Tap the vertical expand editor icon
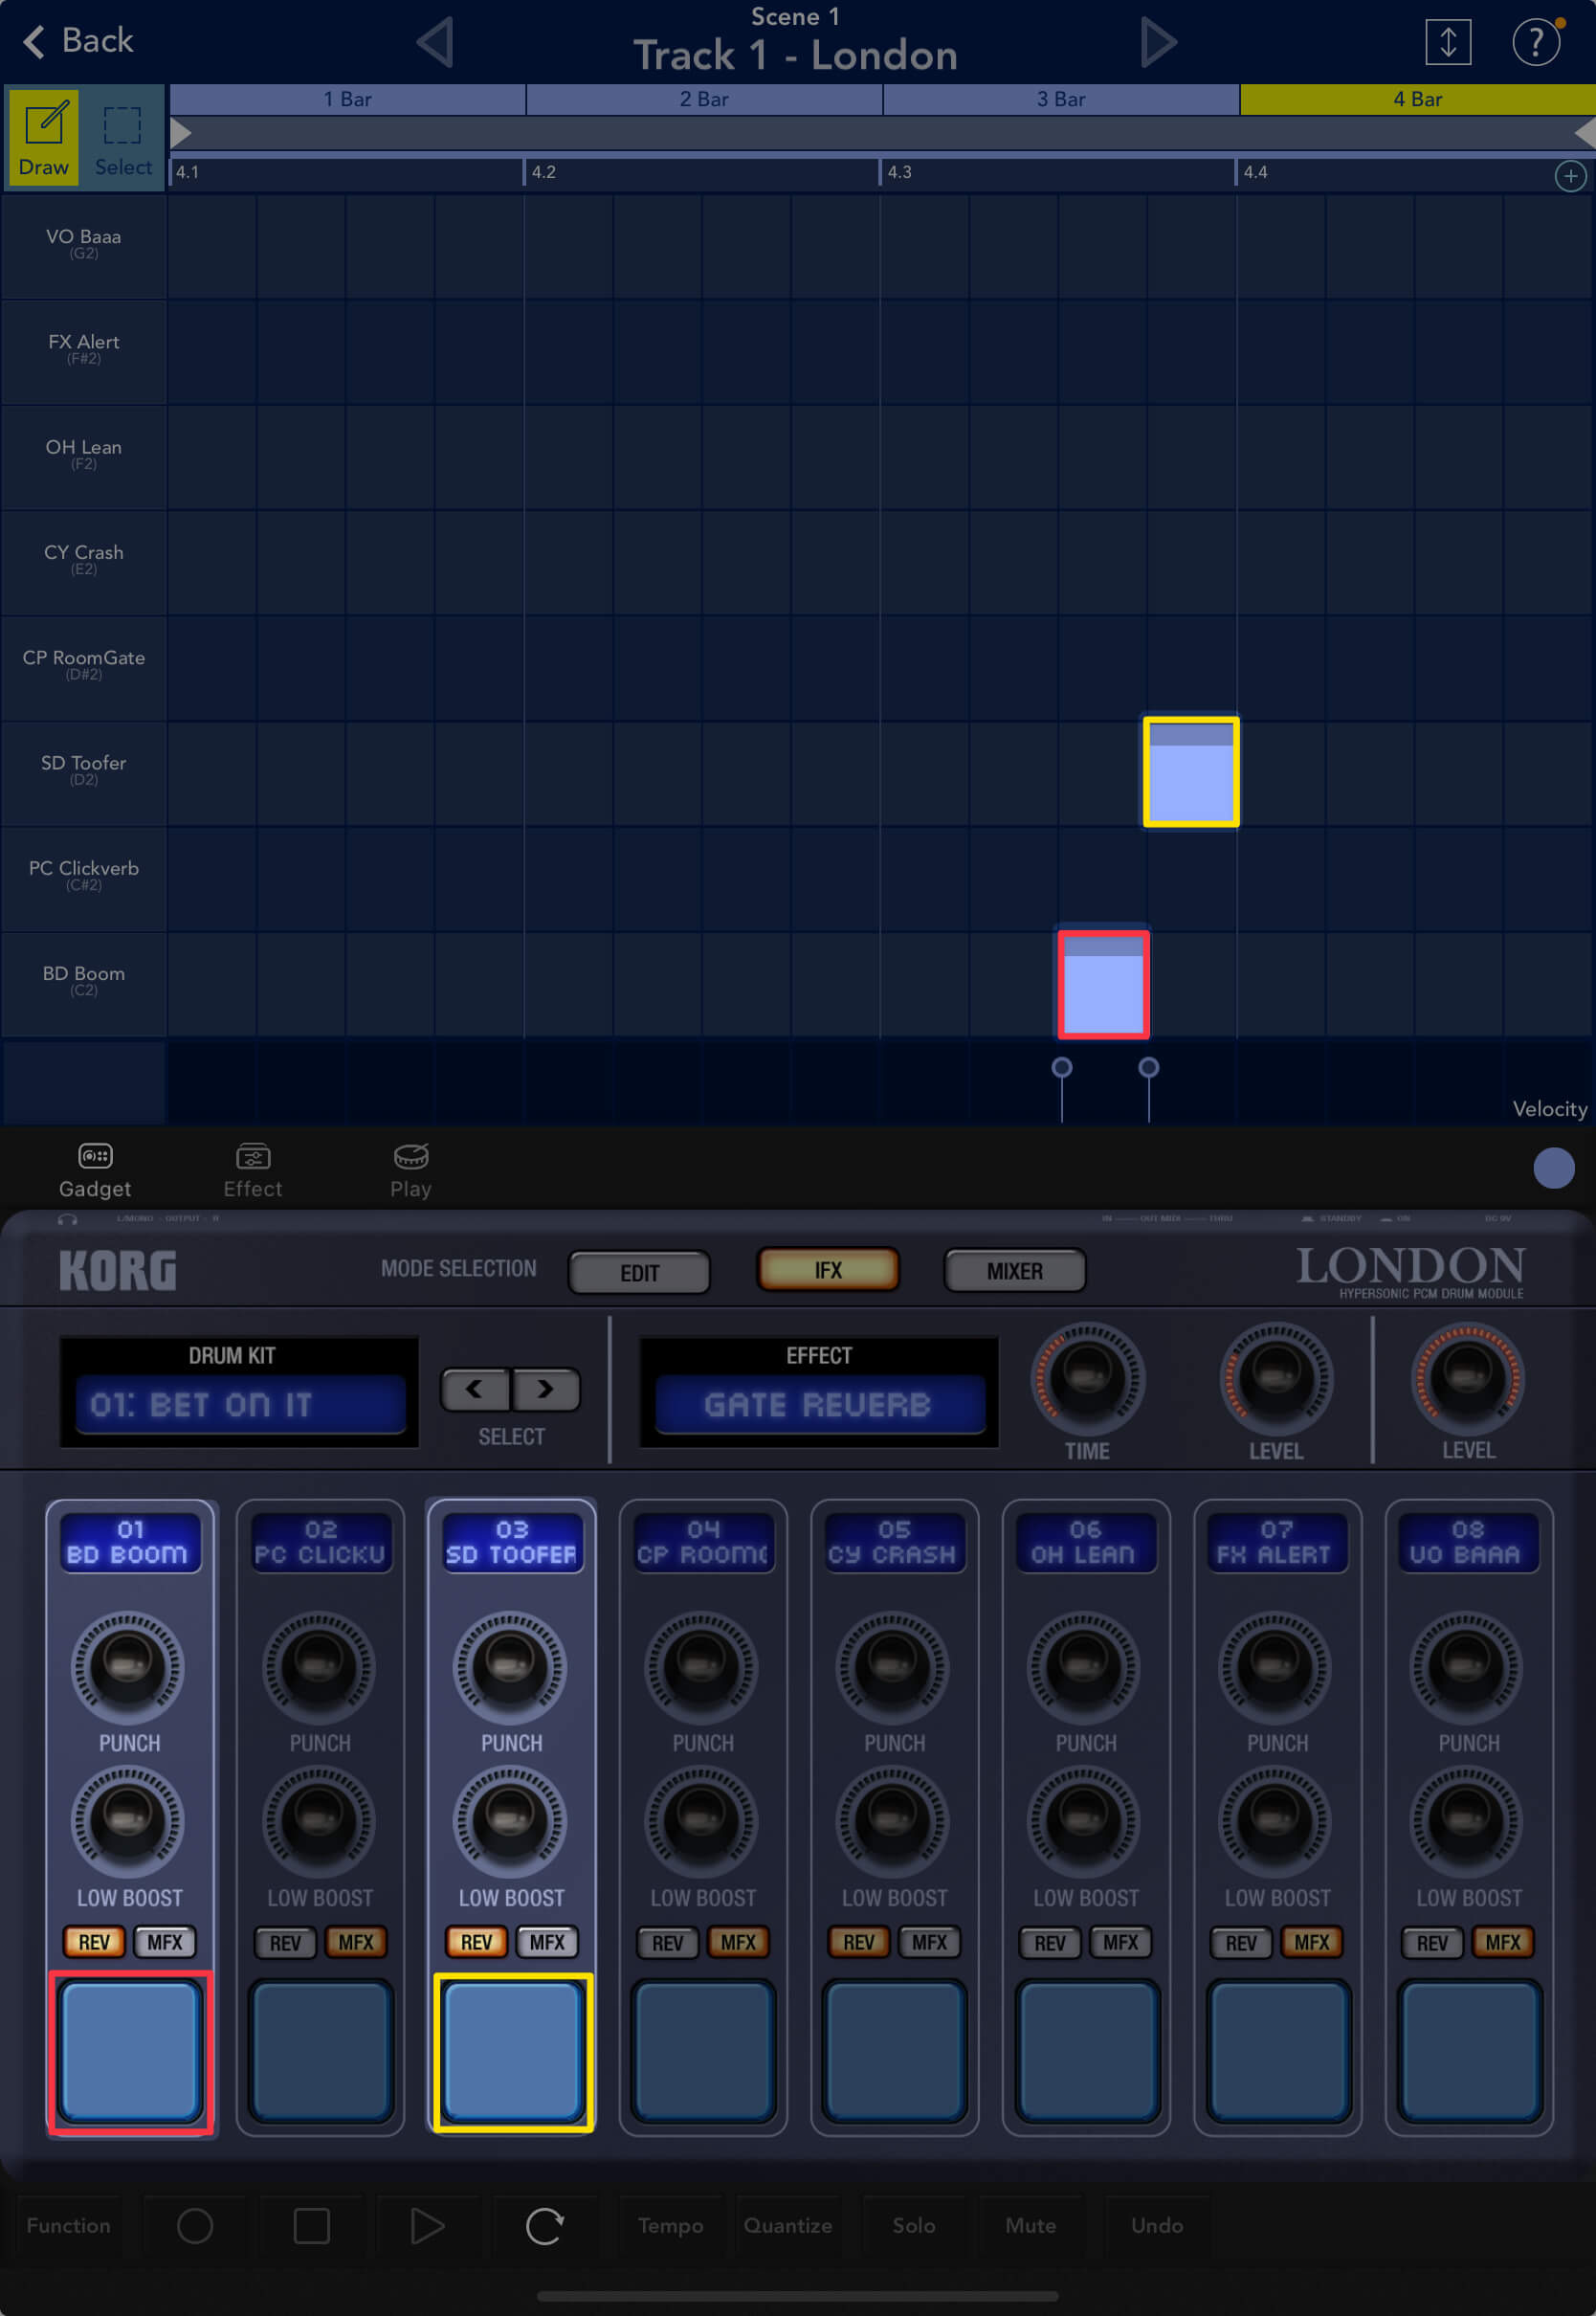The height and width of the screenshot is (2316, 1596). pos(1447,42)
